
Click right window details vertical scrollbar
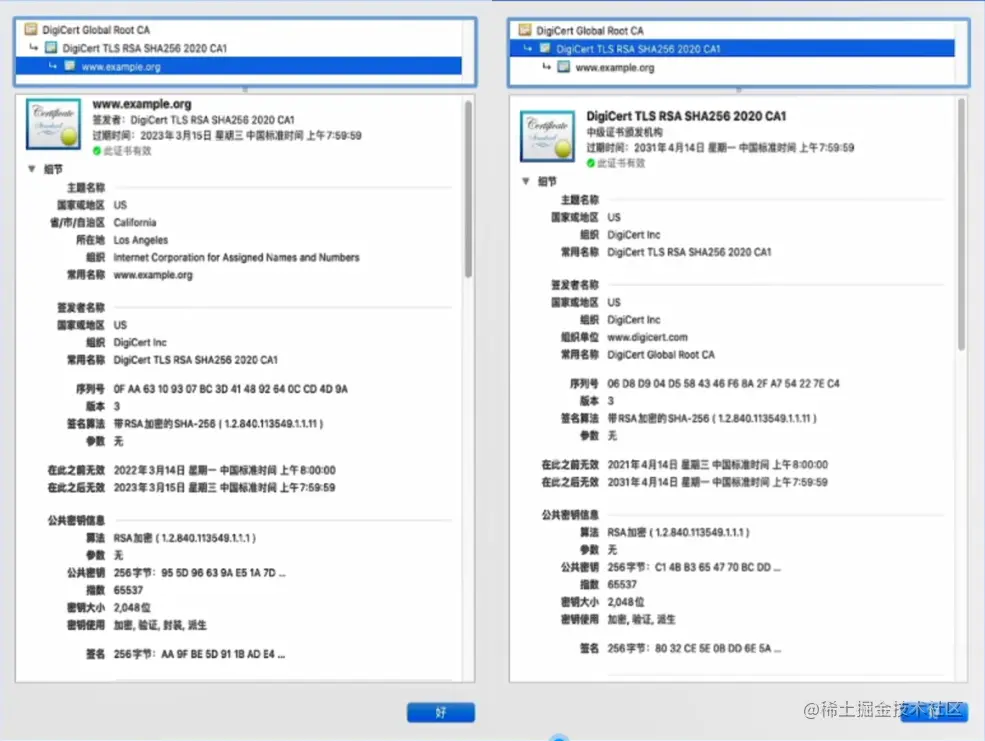[x=961, y=224]
